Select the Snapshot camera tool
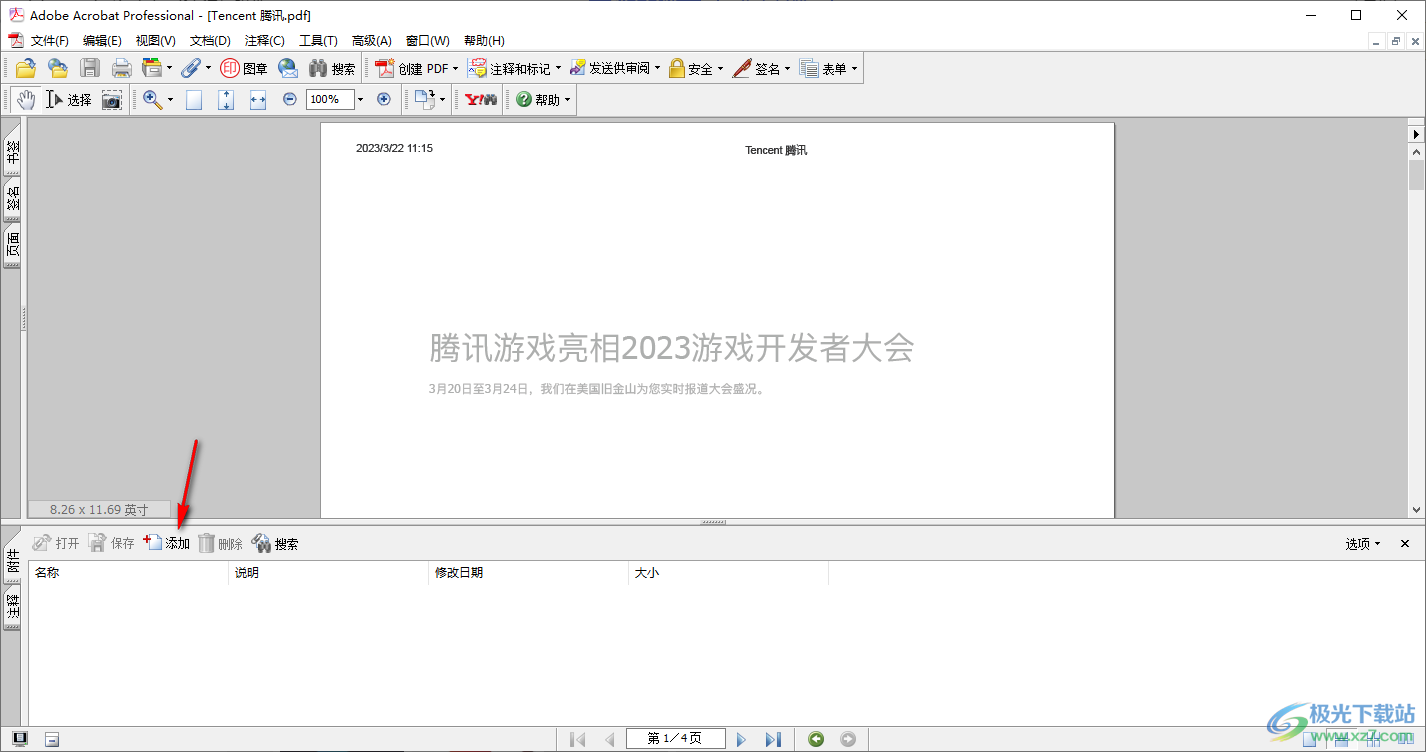Screen dimensions: 1426x752 [112, 99]
